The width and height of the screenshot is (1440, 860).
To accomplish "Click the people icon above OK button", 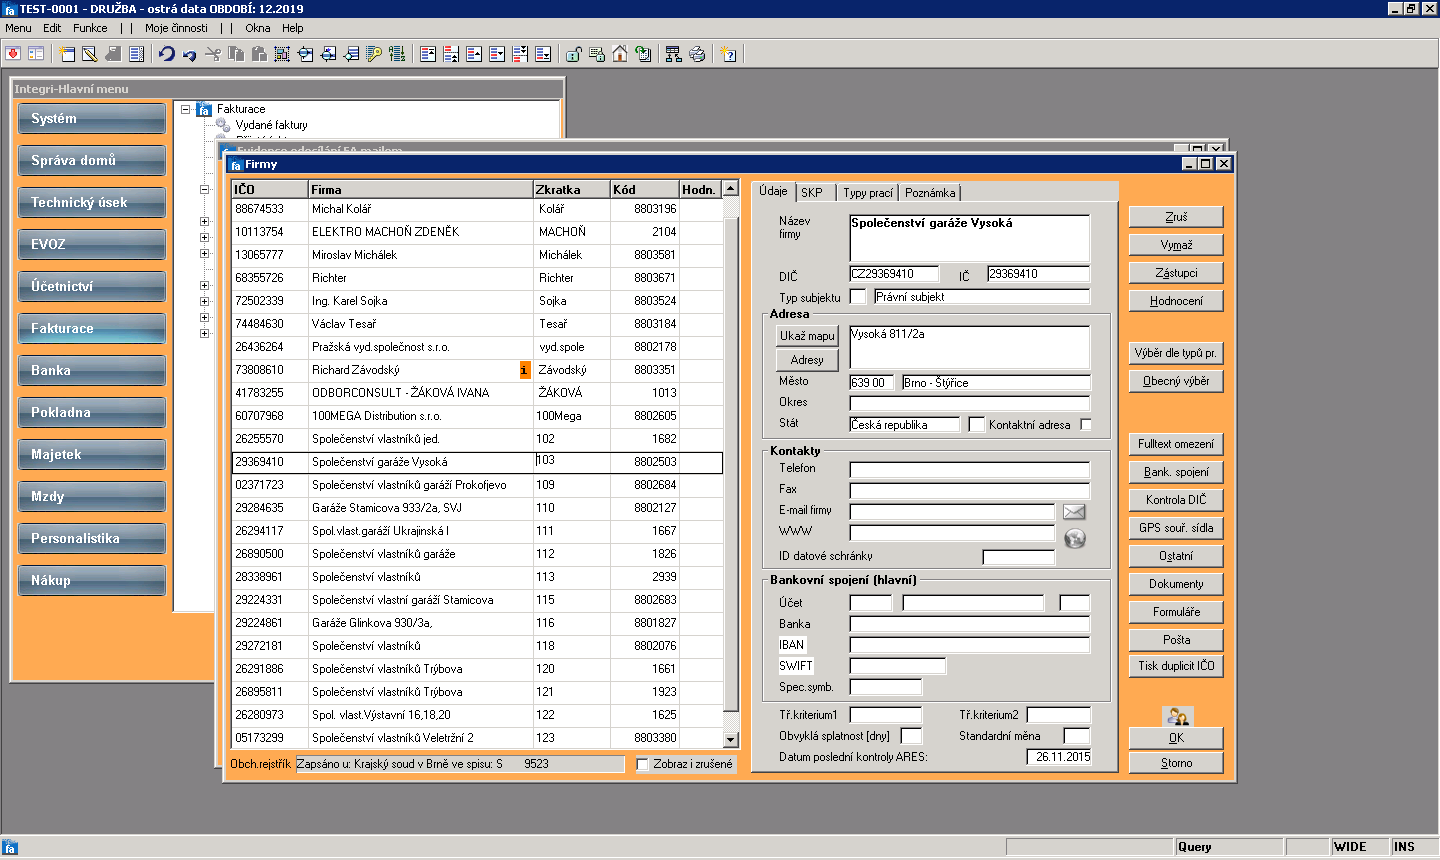I will point(1176,716).
